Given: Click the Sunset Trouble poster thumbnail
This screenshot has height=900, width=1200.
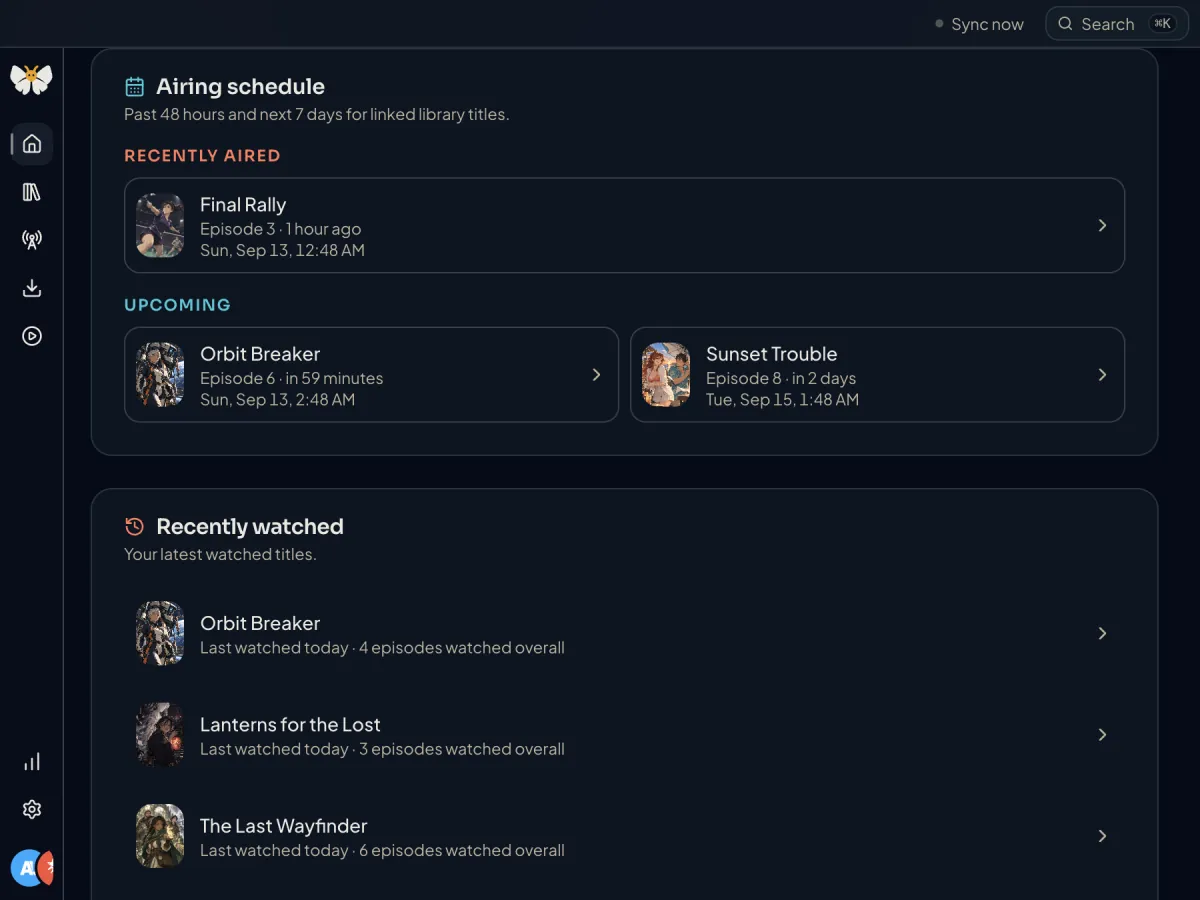Looking at the screenshot, I should [x=666, y=375].
